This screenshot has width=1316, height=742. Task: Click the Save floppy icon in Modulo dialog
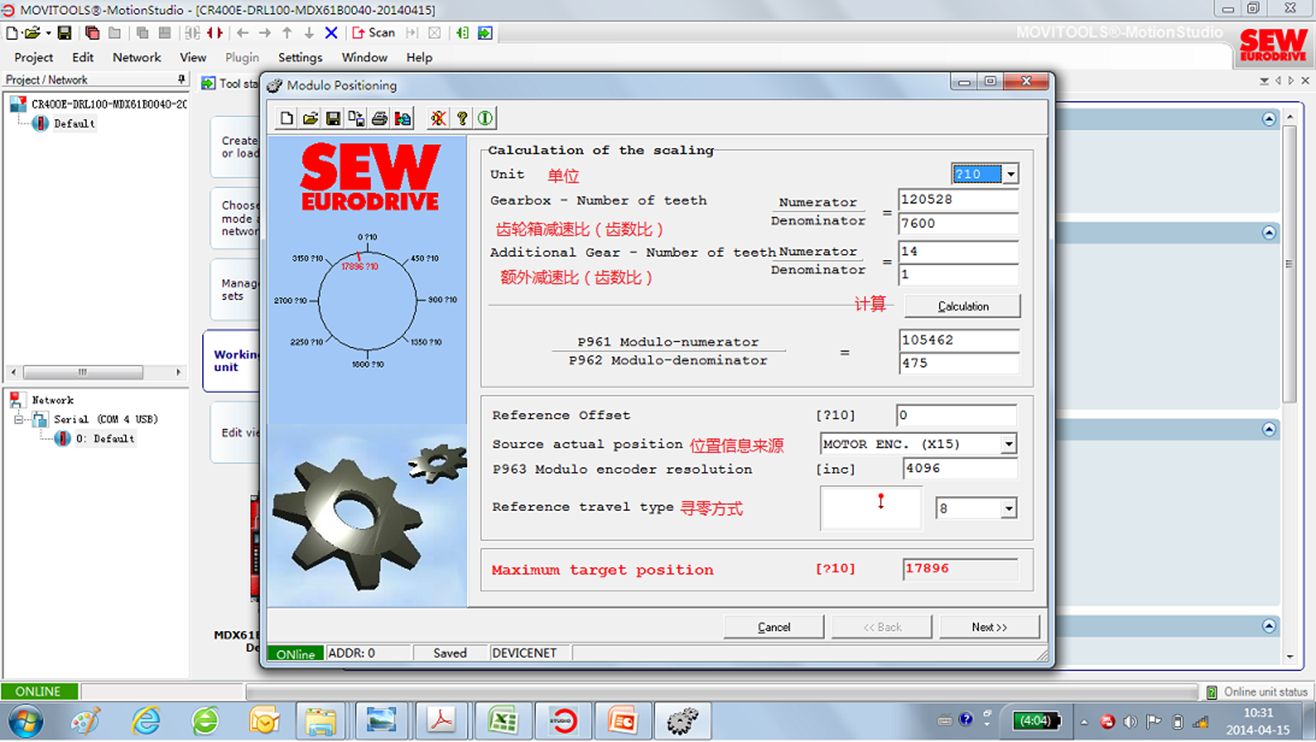tap(333, 119)
